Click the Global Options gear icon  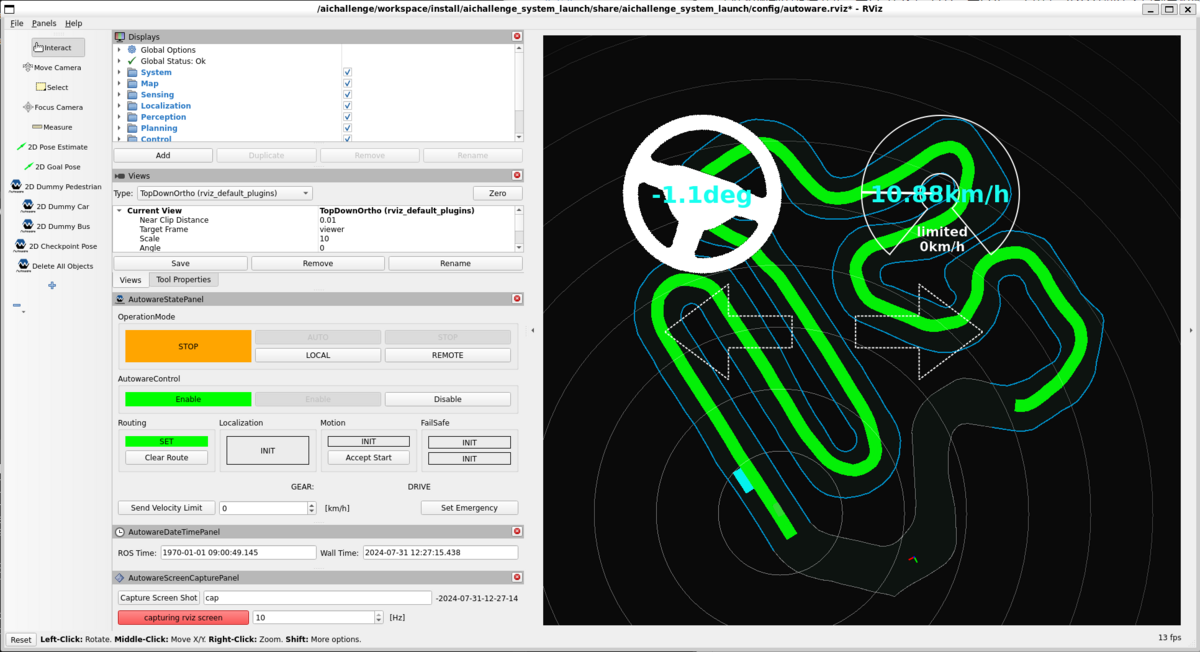[132, 49]
